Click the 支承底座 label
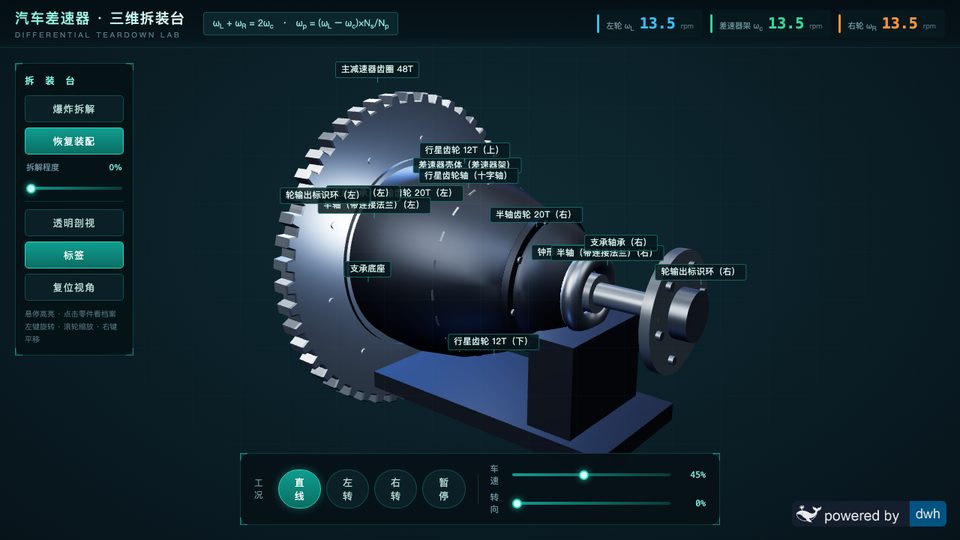The height and width of the screenshot is (540, 960). 367,269
